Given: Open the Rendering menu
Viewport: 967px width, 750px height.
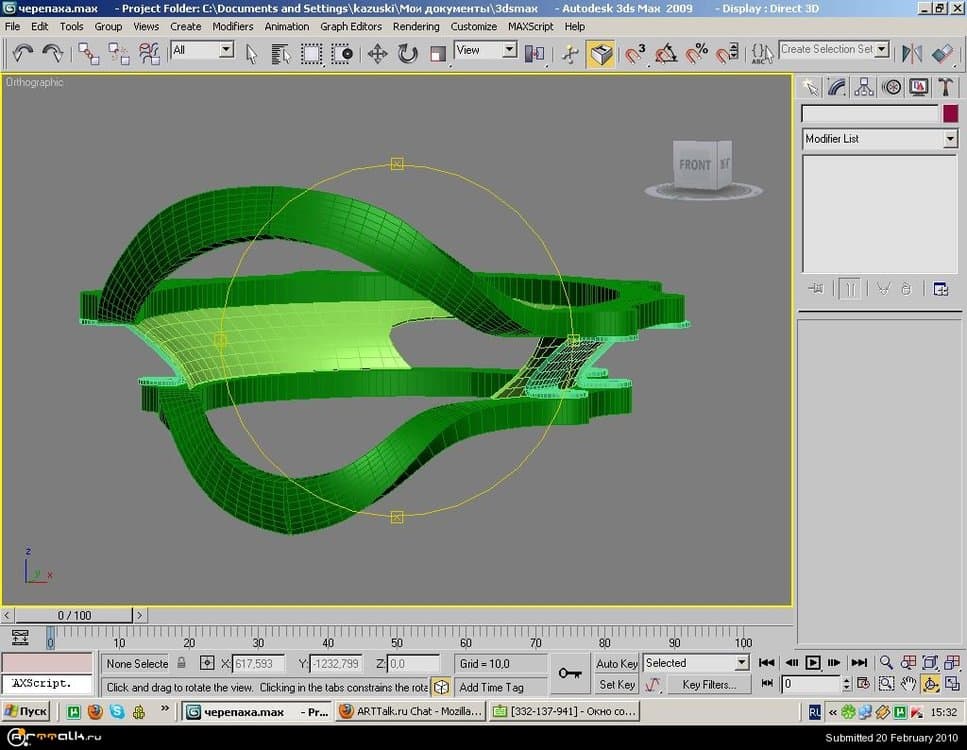Looking at the screenshot, I should [x=416, y=27].
